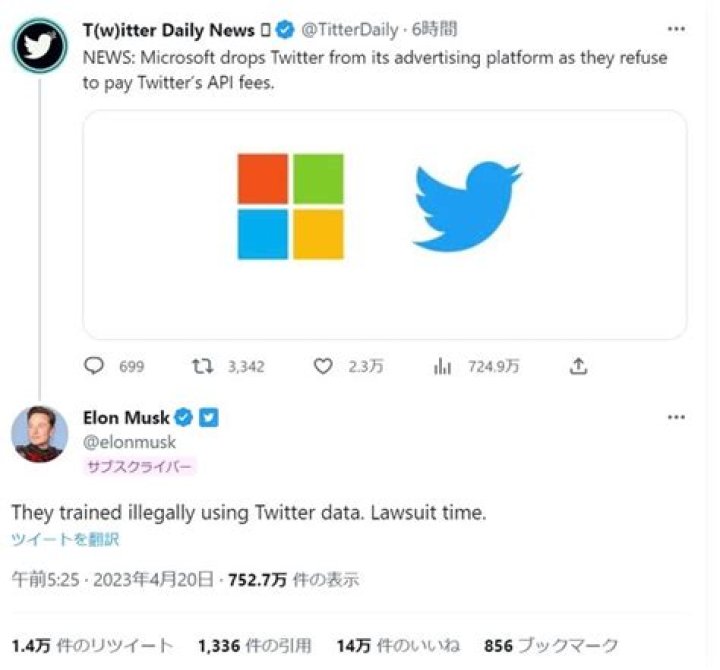Open Elon Musk's profile picture
The height and width of the screenshot is (670, 720).
coord(39,434)
